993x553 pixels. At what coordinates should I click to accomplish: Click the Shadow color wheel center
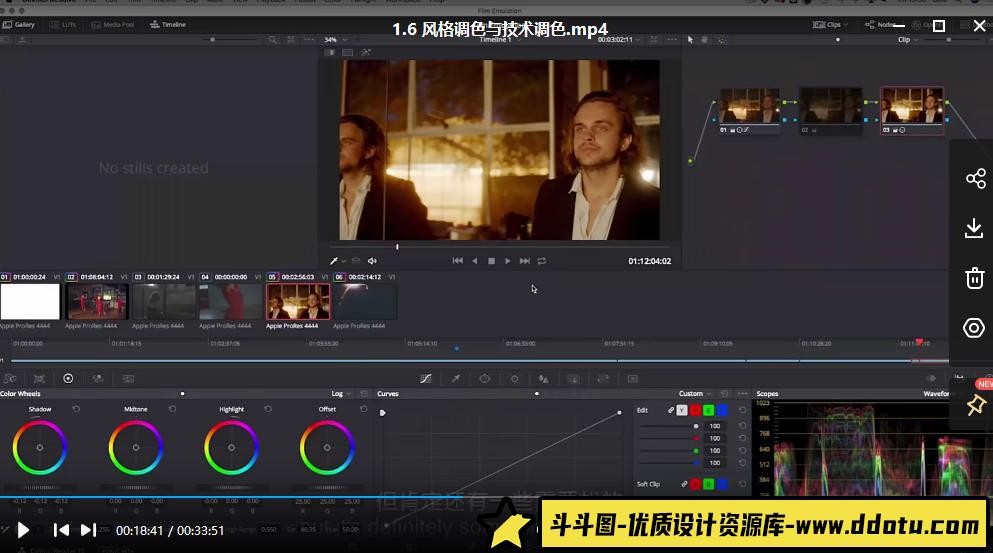[39, 447]
